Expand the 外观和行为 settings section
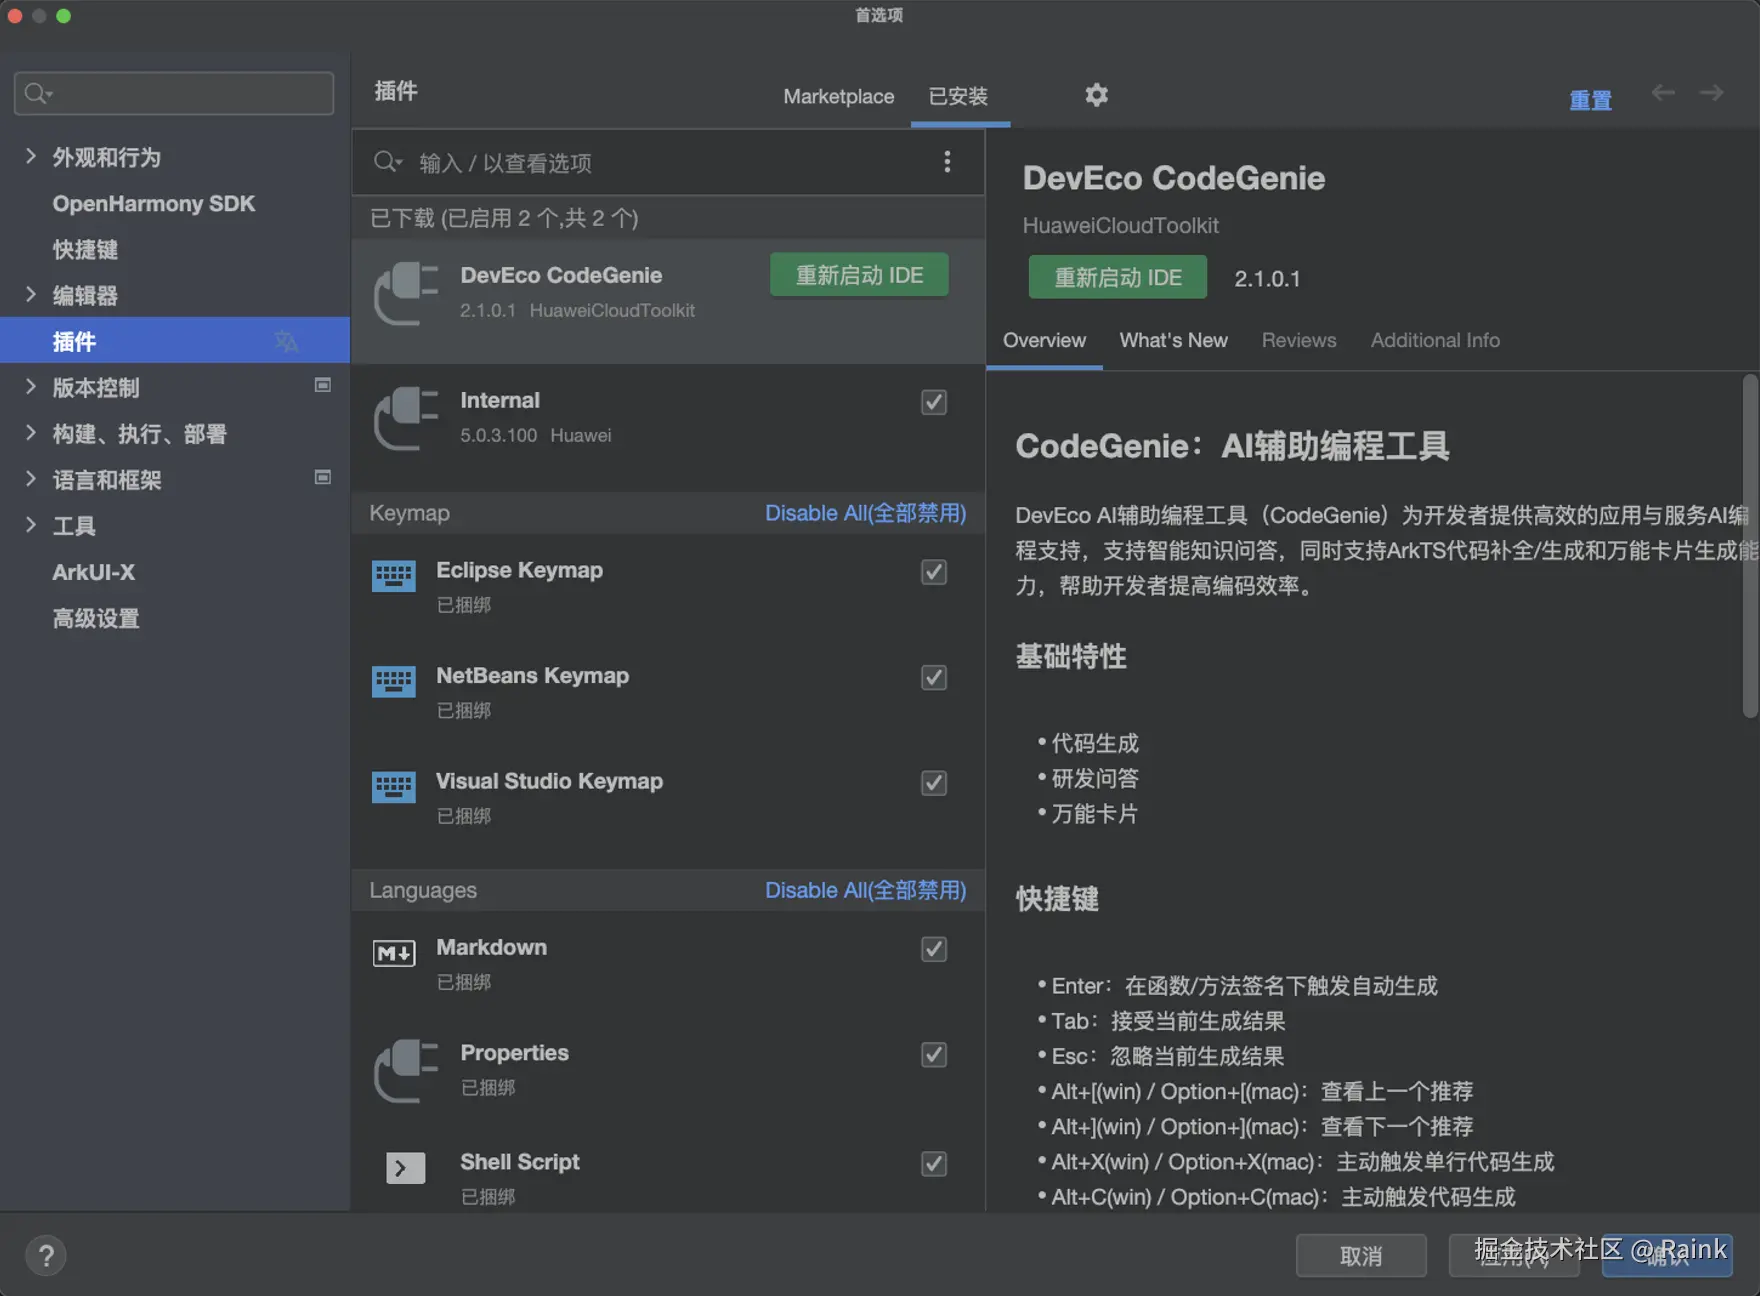Image resolution: width=1760 pixels, height=1296 pixels. point(30,156)
